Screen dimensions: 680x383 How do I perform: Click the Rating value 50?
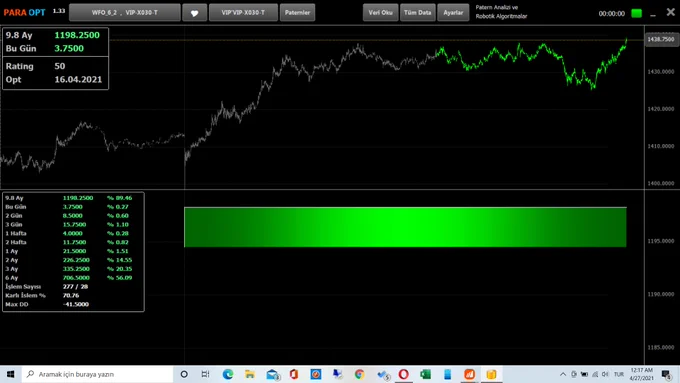pyautogui.click(x=60, y=66)
